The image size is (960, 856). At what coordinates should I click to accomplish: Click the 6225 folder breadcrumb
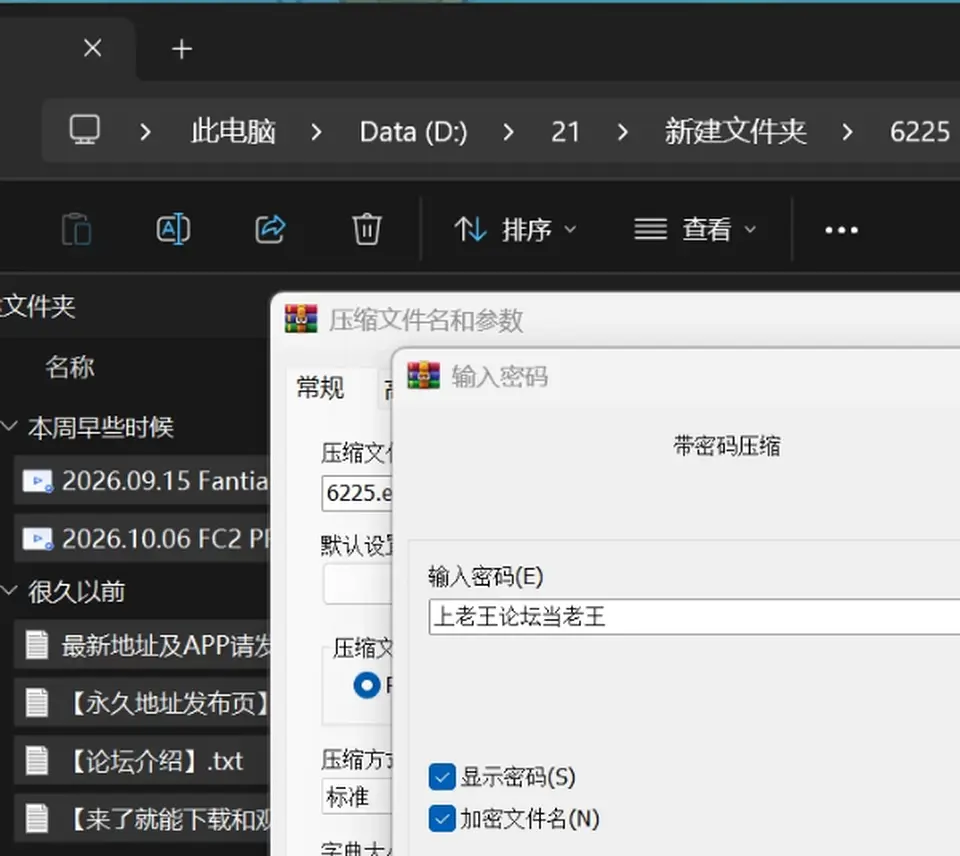920,132
